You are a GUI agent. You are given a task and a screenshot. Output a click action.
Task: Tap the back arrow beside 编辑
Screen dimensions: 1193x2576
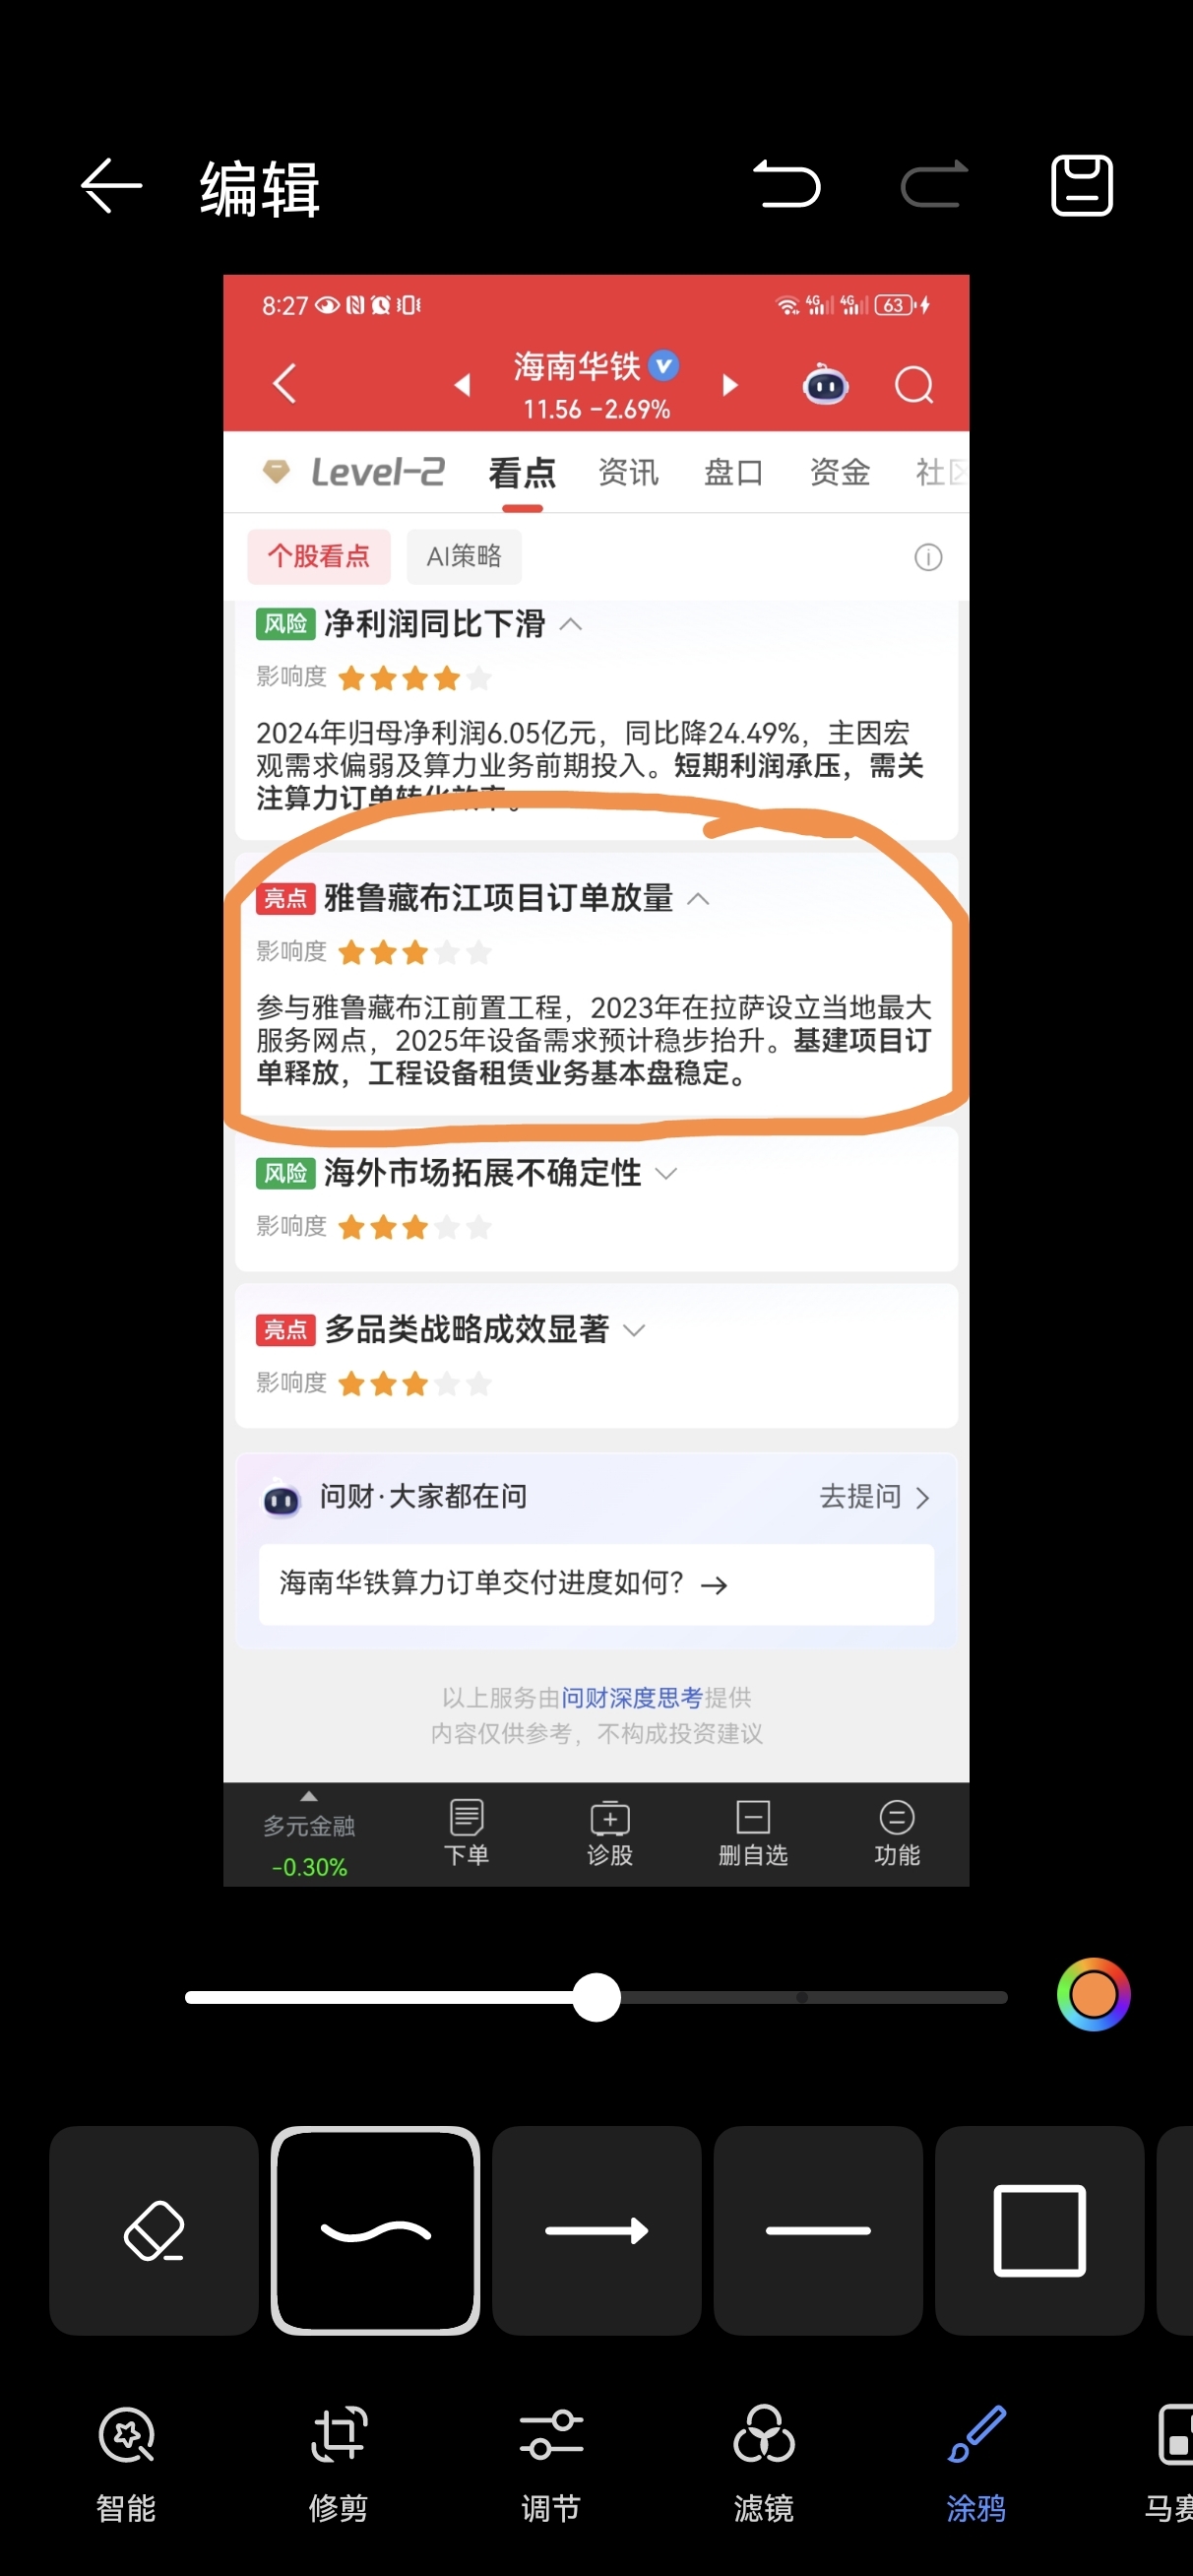[x=111, y=186]
